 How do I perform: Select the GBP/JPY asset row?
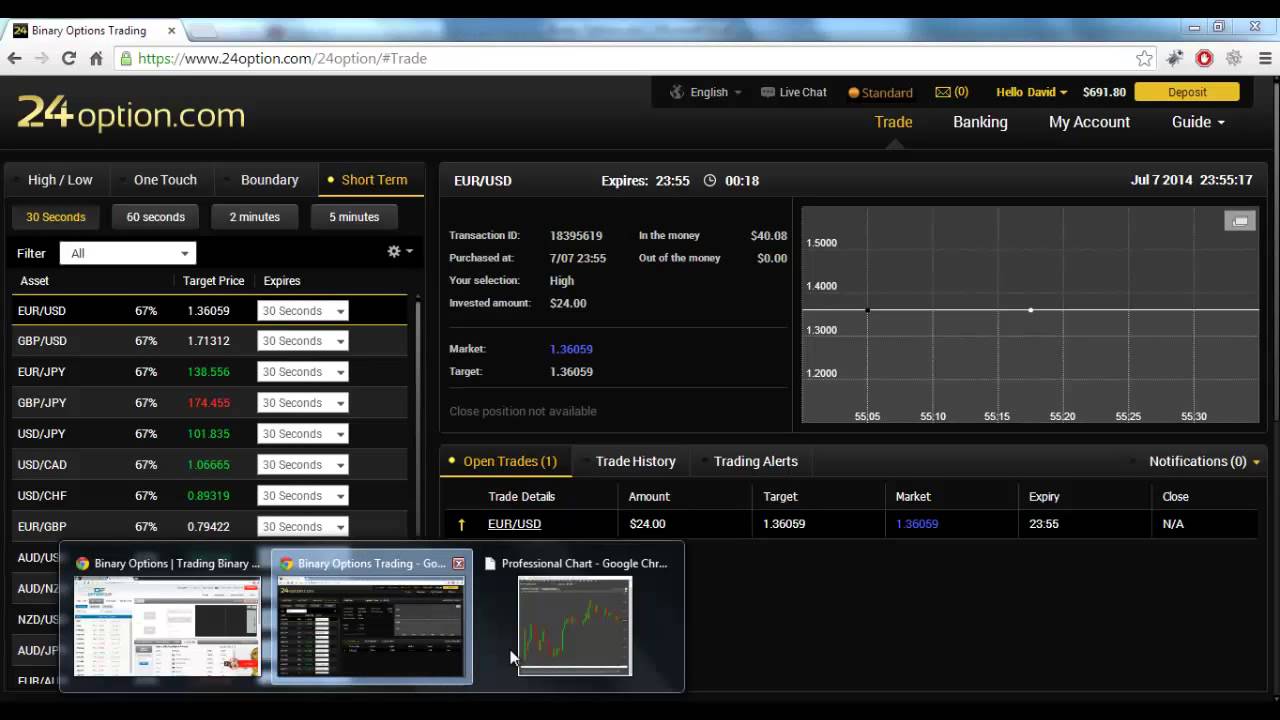click(x=209, y=403)
